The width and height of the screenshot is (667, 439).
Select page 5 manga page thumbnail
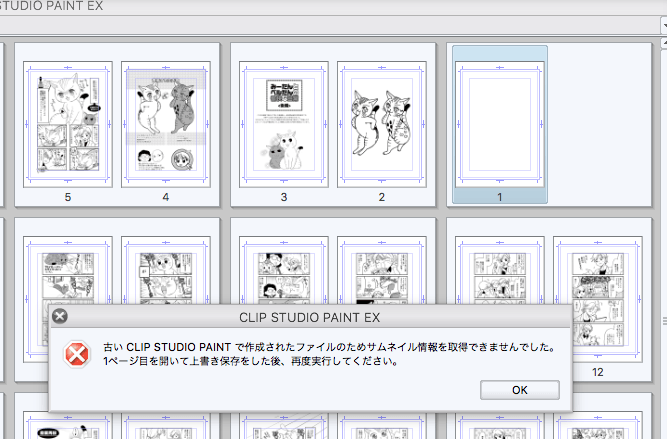click(x=68, y=124)
